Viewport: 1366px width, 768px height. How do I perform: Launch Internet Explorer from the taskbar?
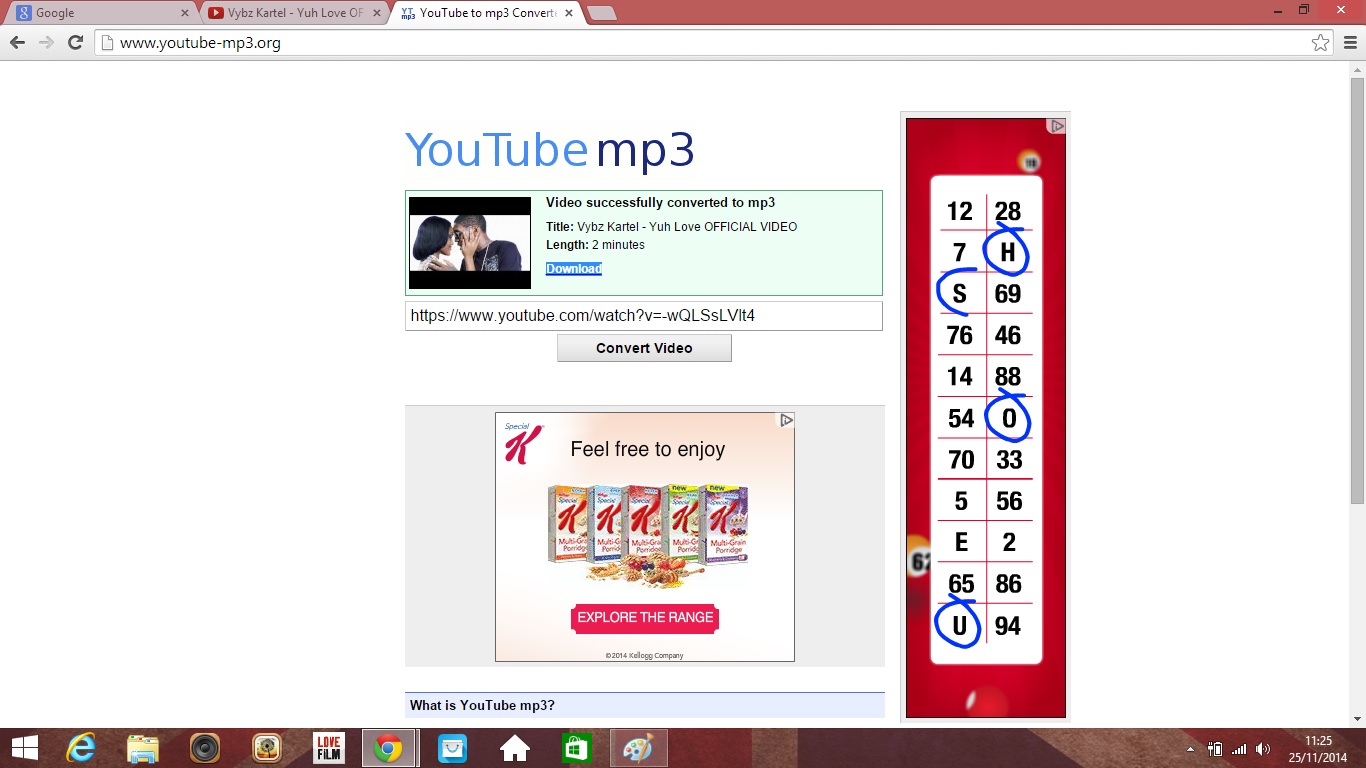coord(81,748)
